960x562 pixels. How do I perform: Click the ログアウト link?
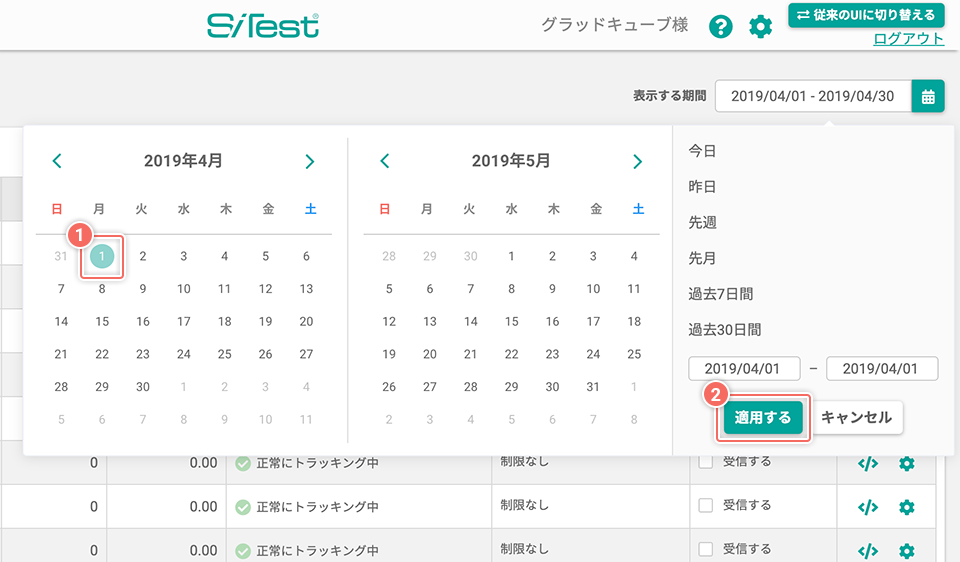909,39
